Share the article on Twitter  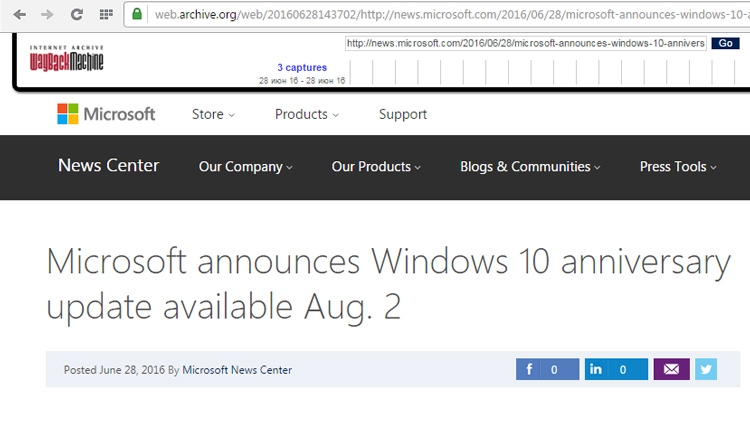[706, 370]
